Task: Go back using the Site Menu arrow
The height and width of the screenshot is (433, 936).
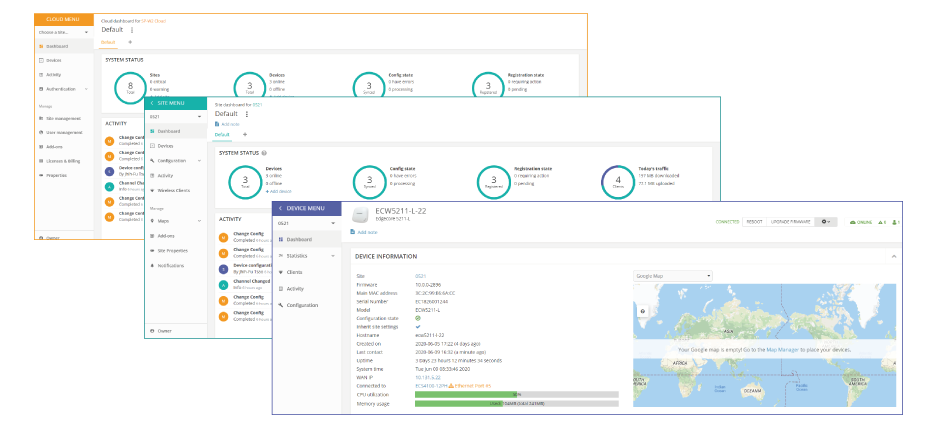Action: (x=152, y=103)
